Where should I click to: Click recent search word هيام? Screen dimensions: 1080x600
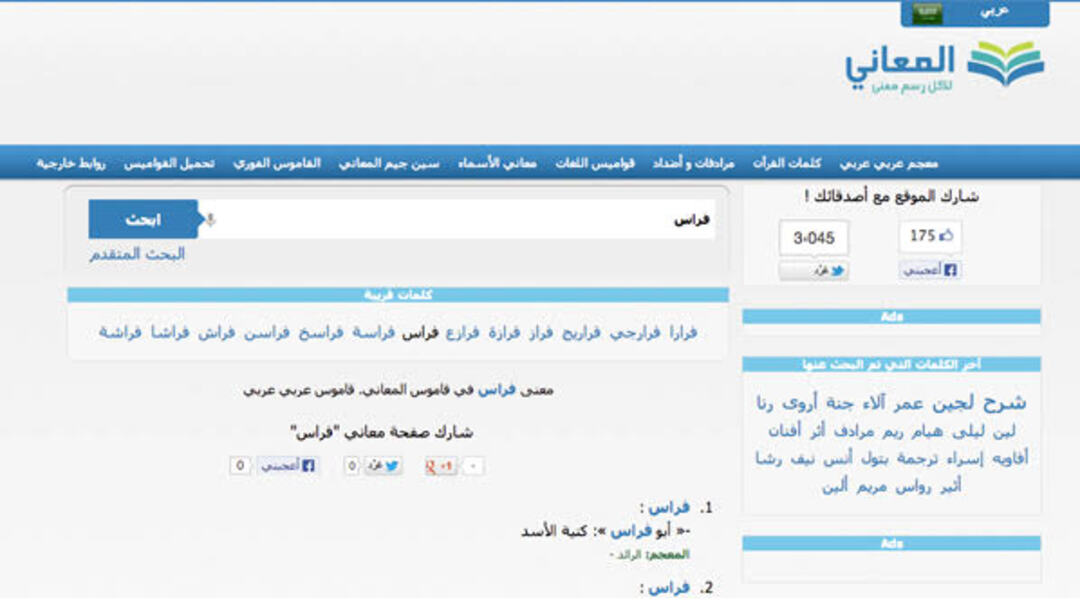927,432
